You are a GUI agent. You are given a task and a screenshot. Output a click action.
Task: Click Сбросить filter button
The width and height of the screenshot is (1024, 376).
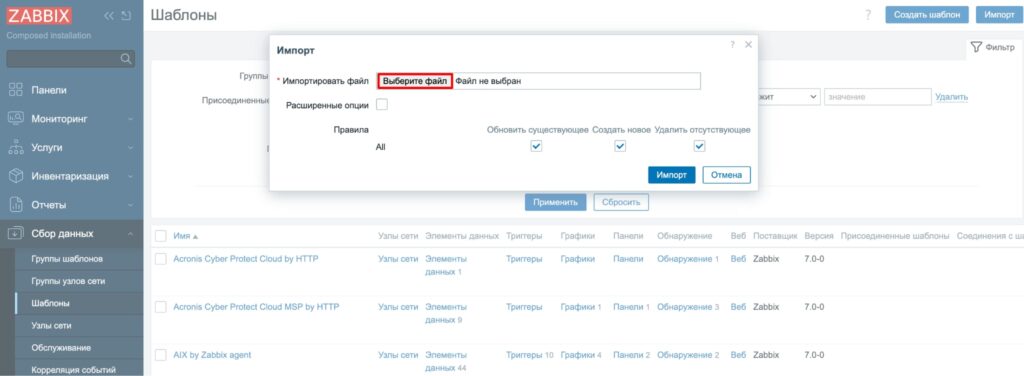pos(621,202)
